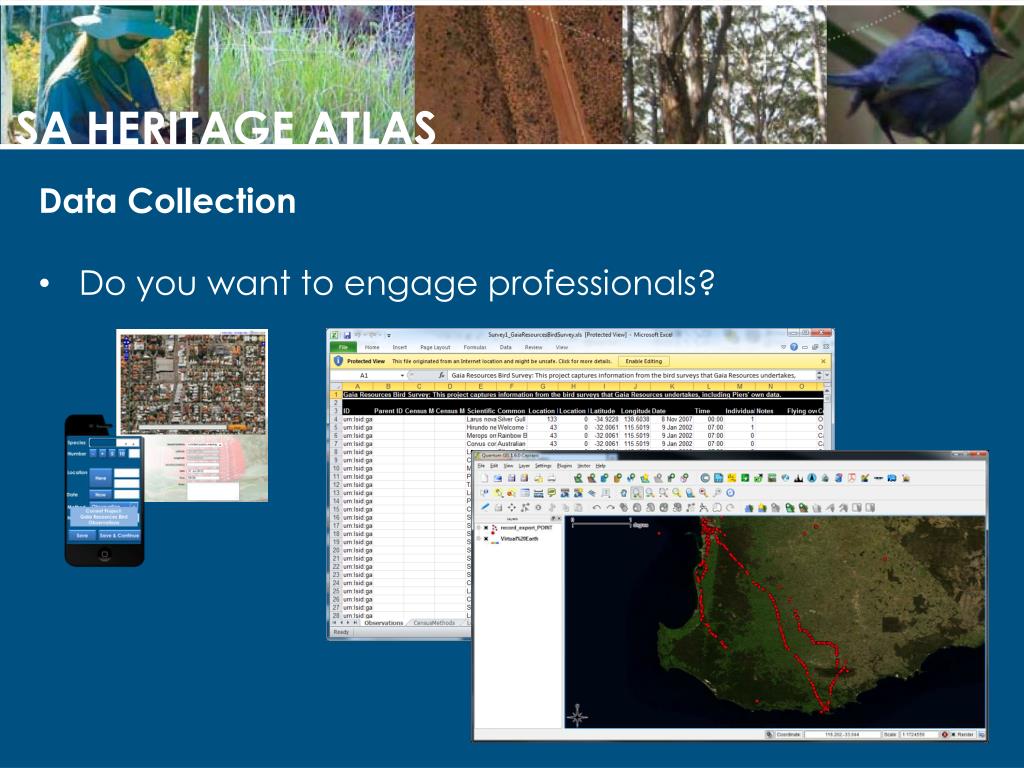Click the selected Zoom In tool in QGIS

tap(637, 492)
